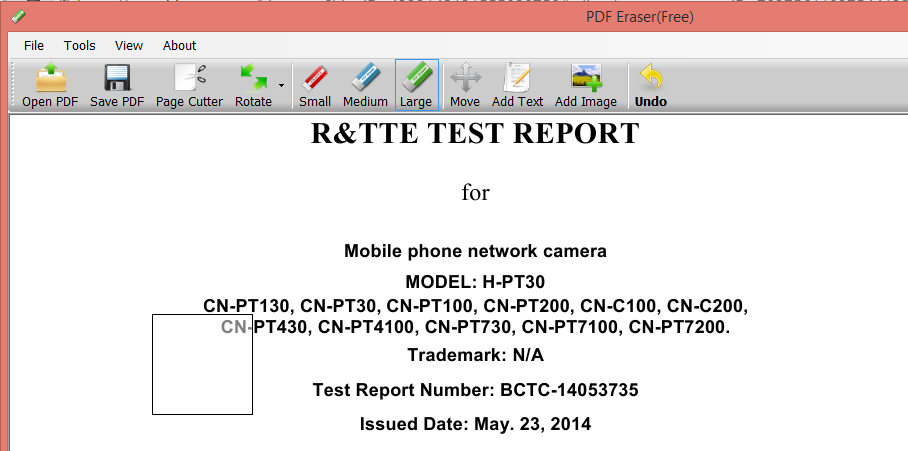The height and width of the screenshot is (451, 908).
Task: Click the word 'for' in the document
Action: [475, 192]
